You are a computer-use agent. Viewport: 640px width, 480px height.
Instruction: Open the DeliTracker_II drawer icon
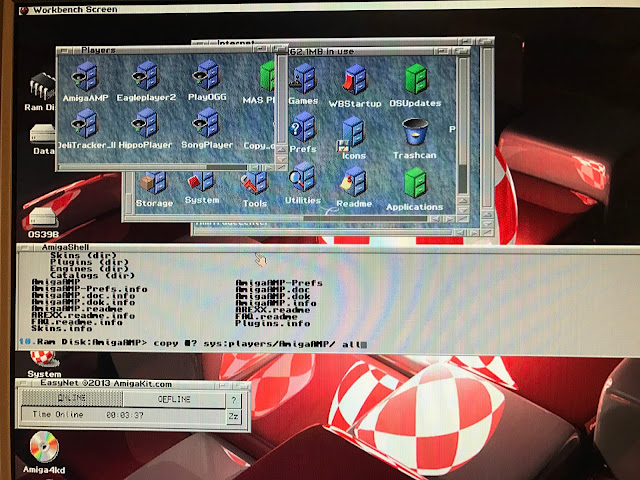click(84, 124)
